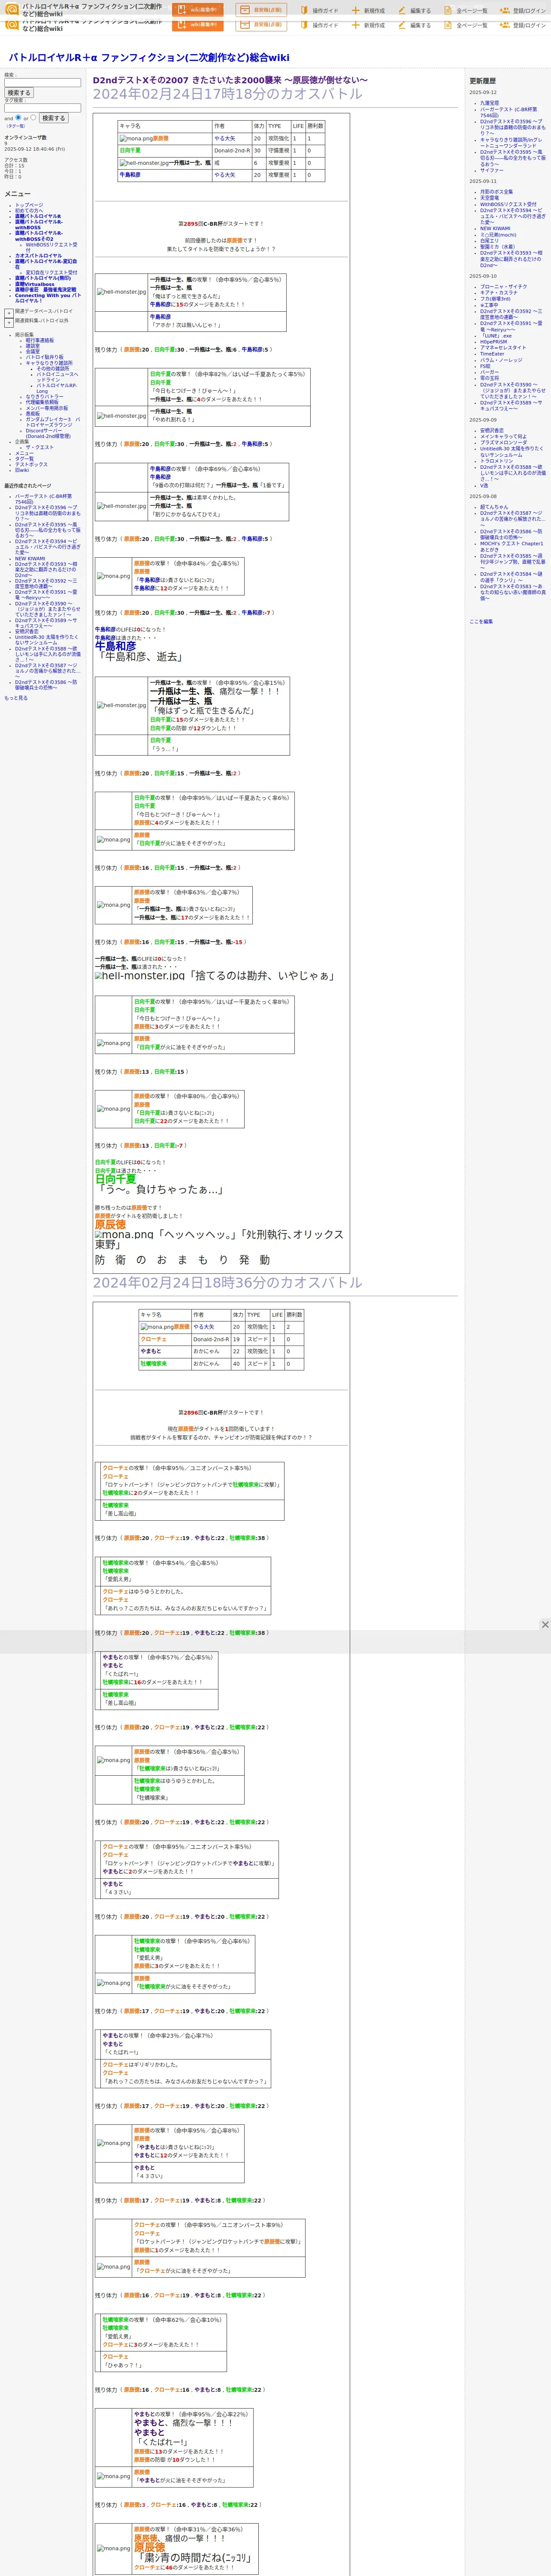Click 検索する button below keyword field
Screen dimensions: 551x2576
pos(19,93)
